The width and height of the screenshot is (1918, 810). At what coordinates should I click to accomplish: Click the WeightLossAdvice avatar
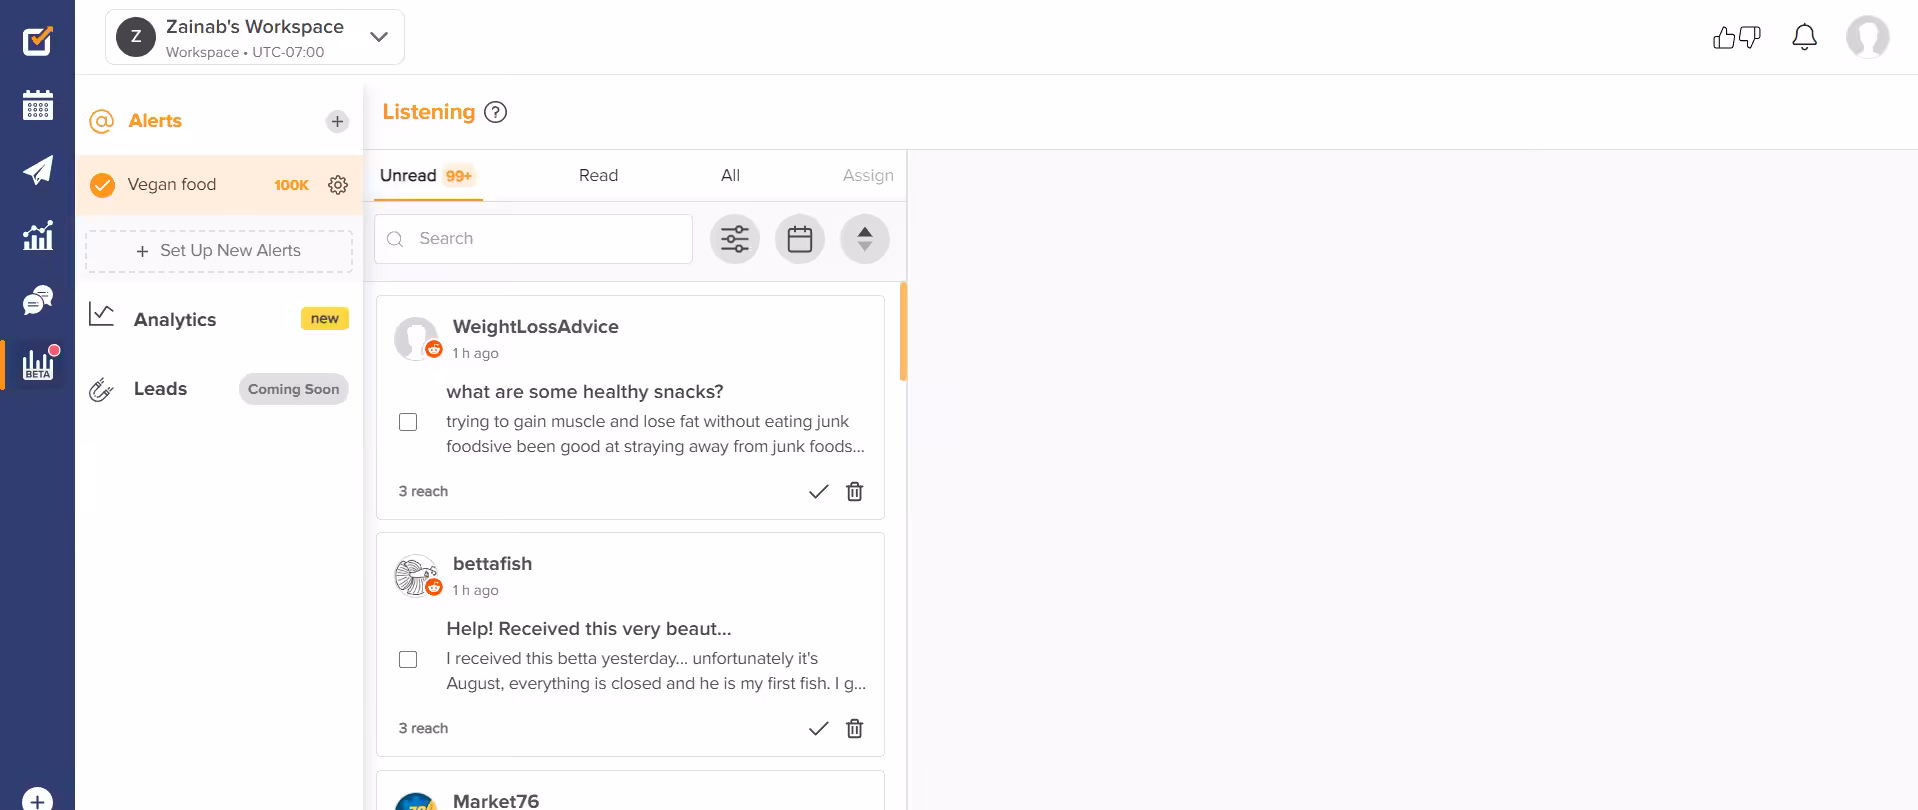tap(416, 338)
